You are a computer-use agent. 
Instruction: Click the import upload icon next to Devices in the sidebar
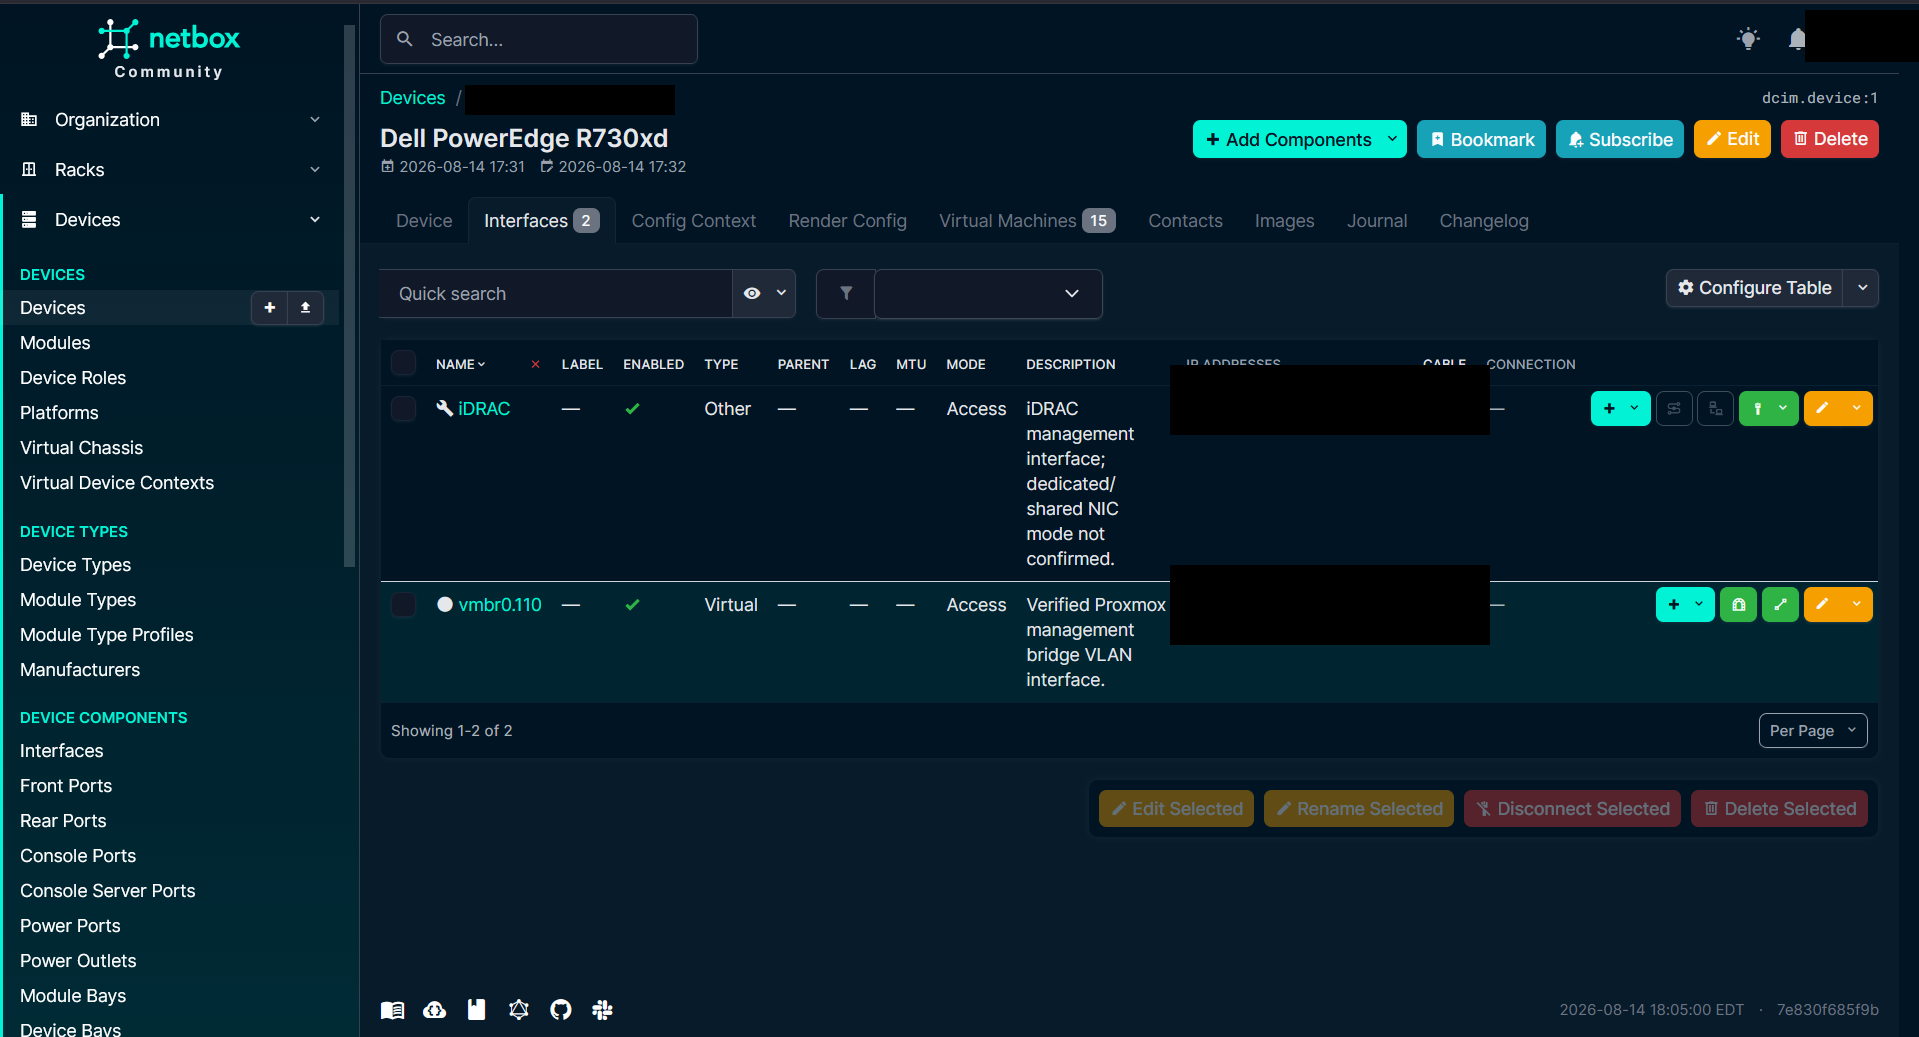(306, 308)
